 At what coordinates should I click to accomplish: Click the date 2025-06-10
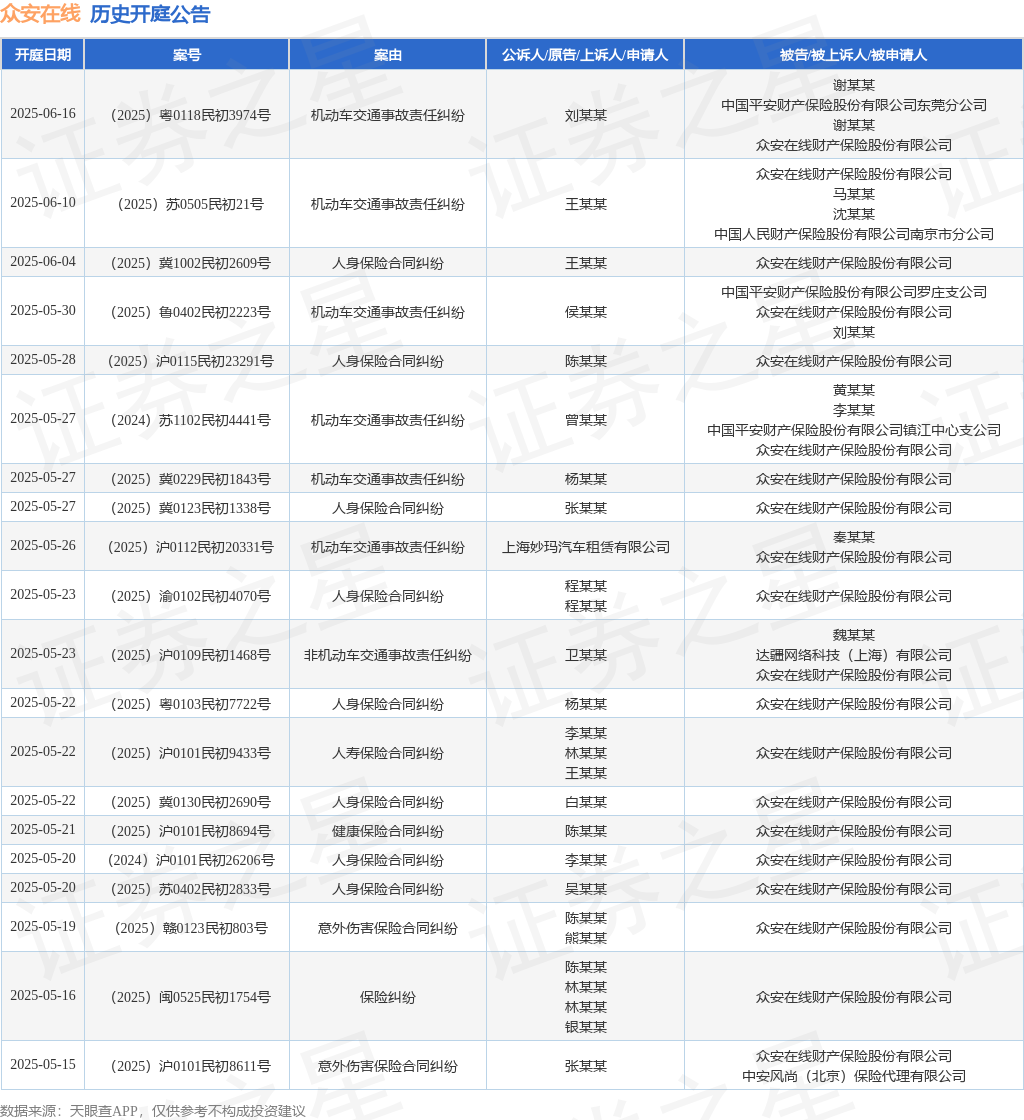pos(43,203)
